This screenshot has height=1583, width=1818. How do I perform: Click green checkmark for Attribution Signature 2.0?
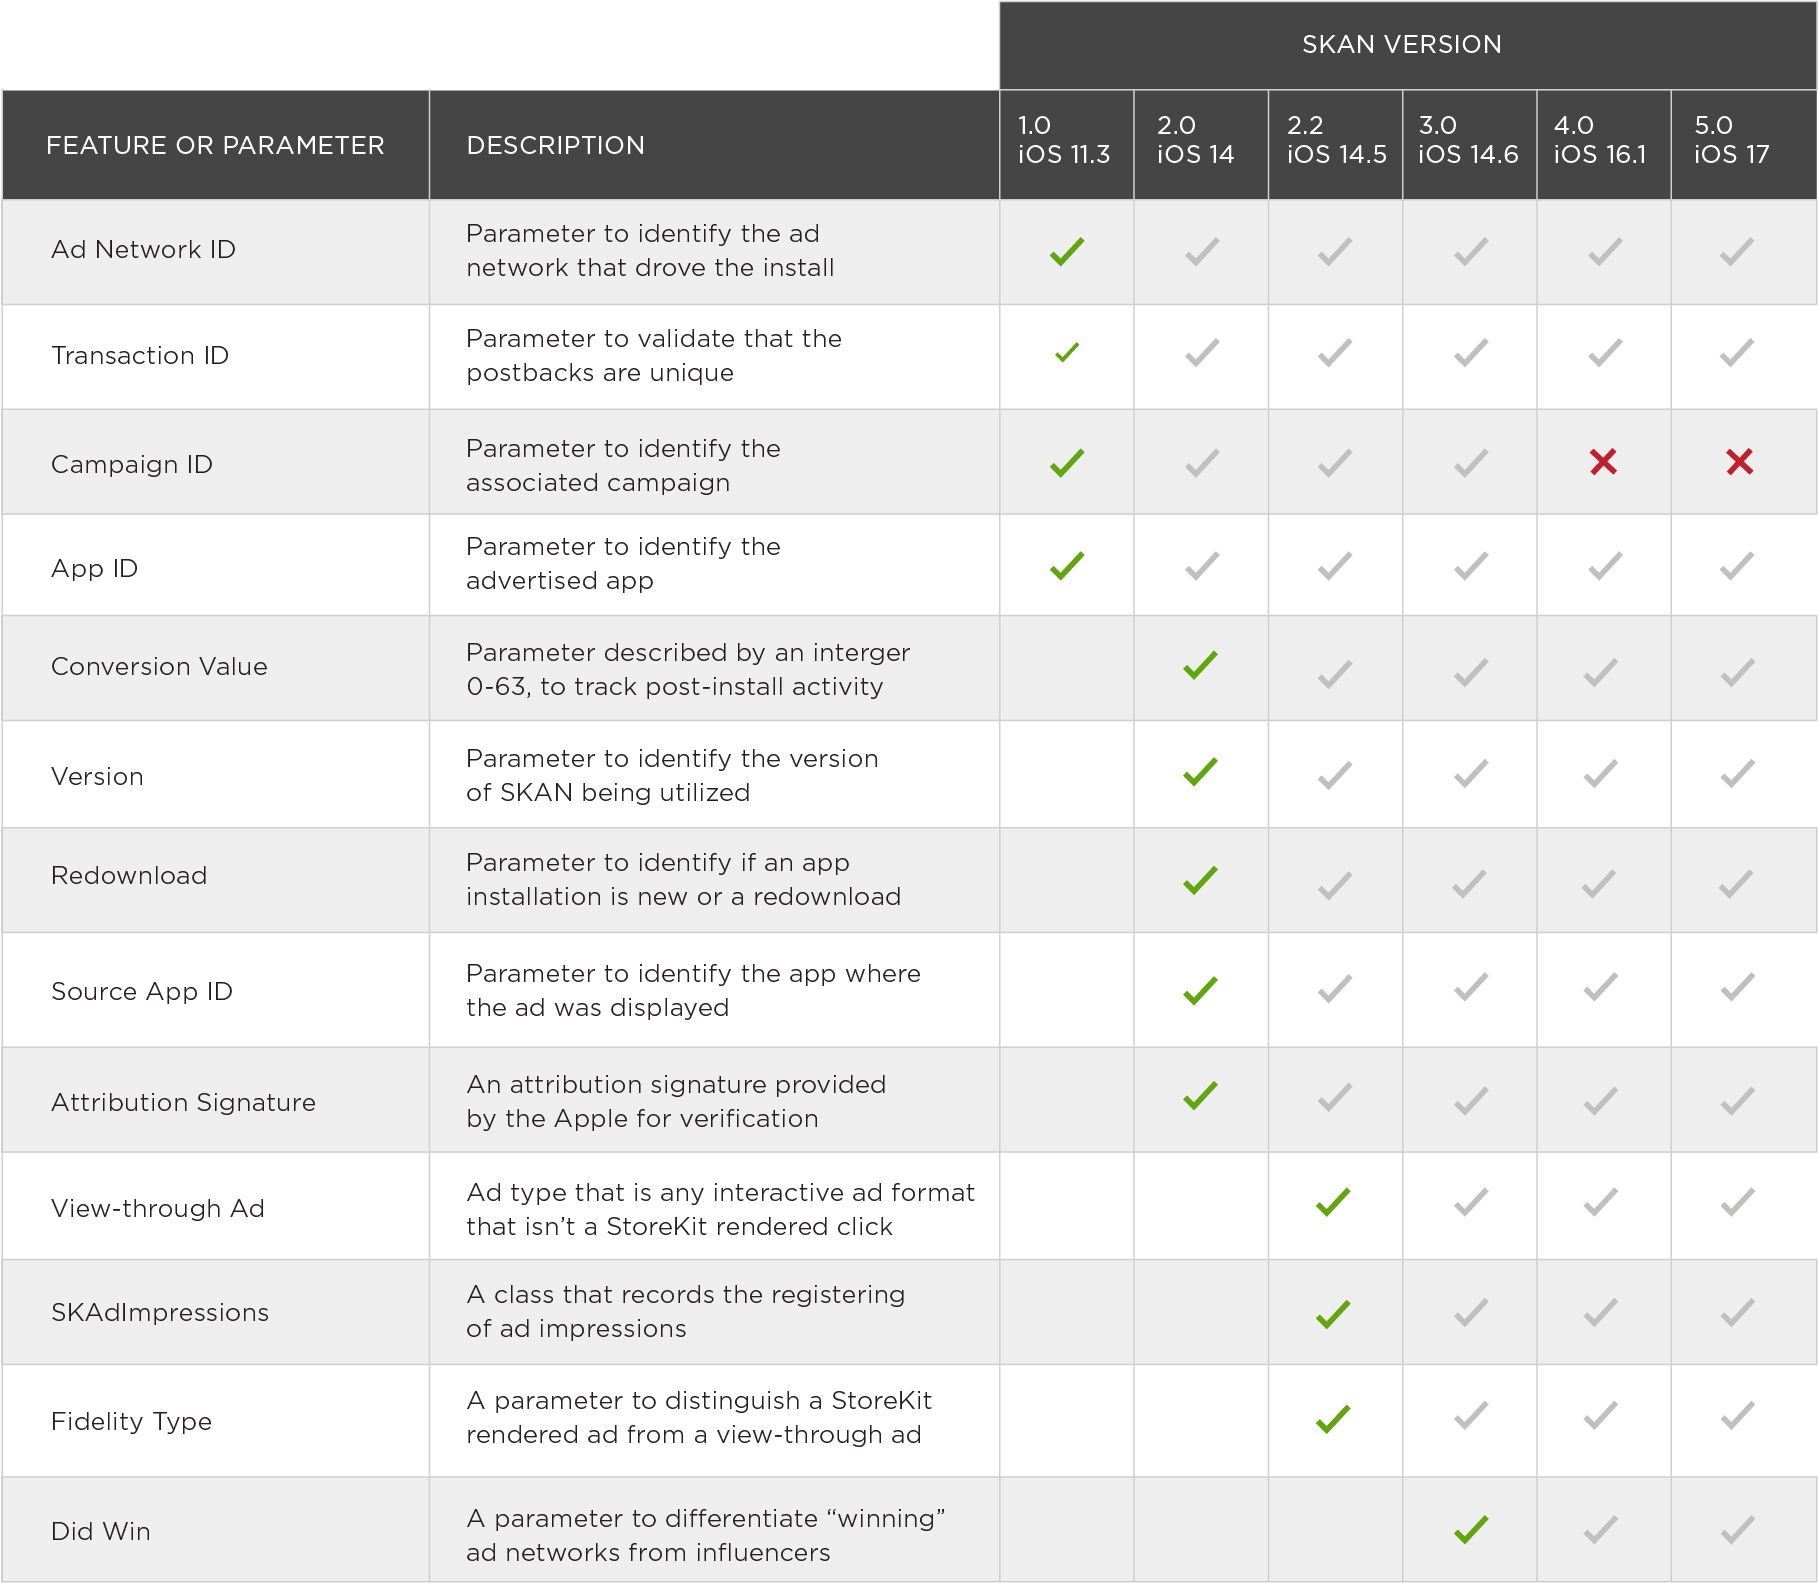[1200, 1096]
